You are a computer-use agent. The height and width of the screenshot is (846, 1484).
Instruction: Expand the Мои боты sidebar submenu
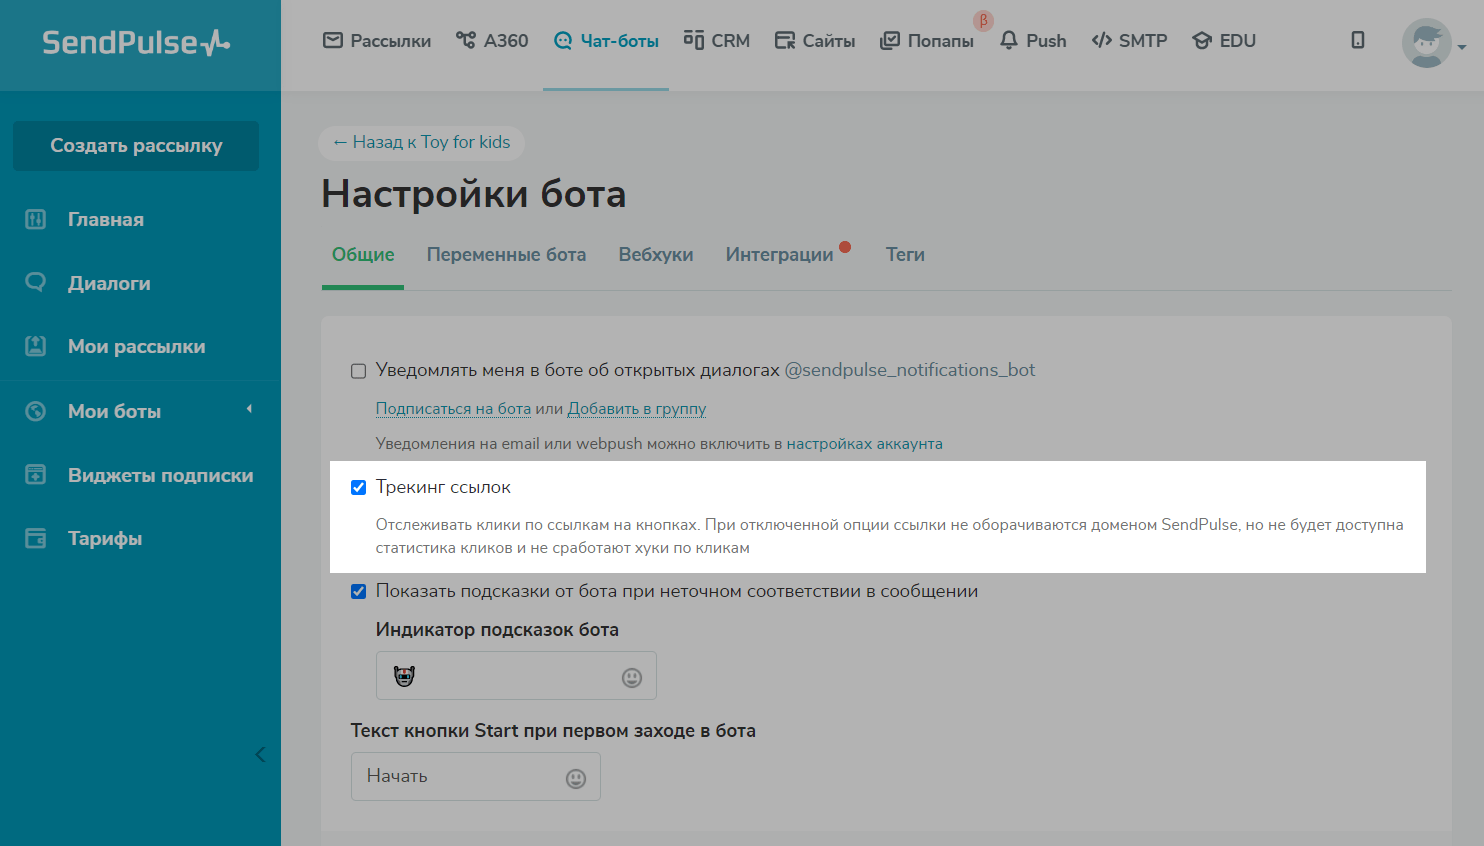[x=249, y=409]
